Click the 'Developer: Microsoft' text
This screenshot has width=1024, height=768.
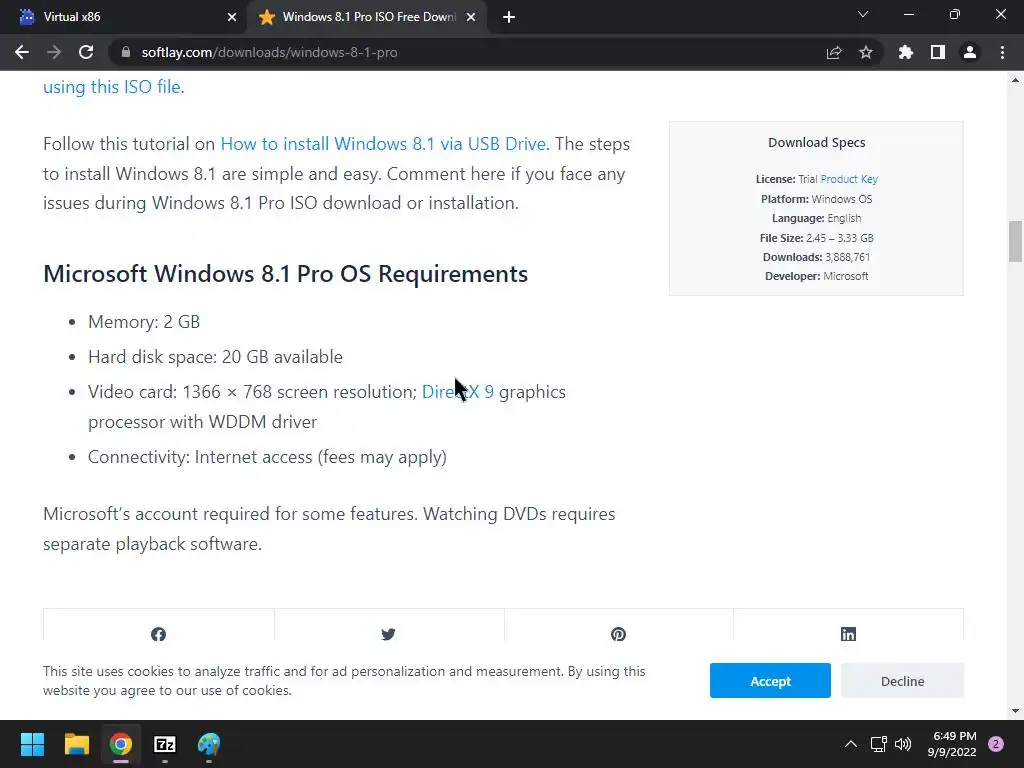coord(816,276)
